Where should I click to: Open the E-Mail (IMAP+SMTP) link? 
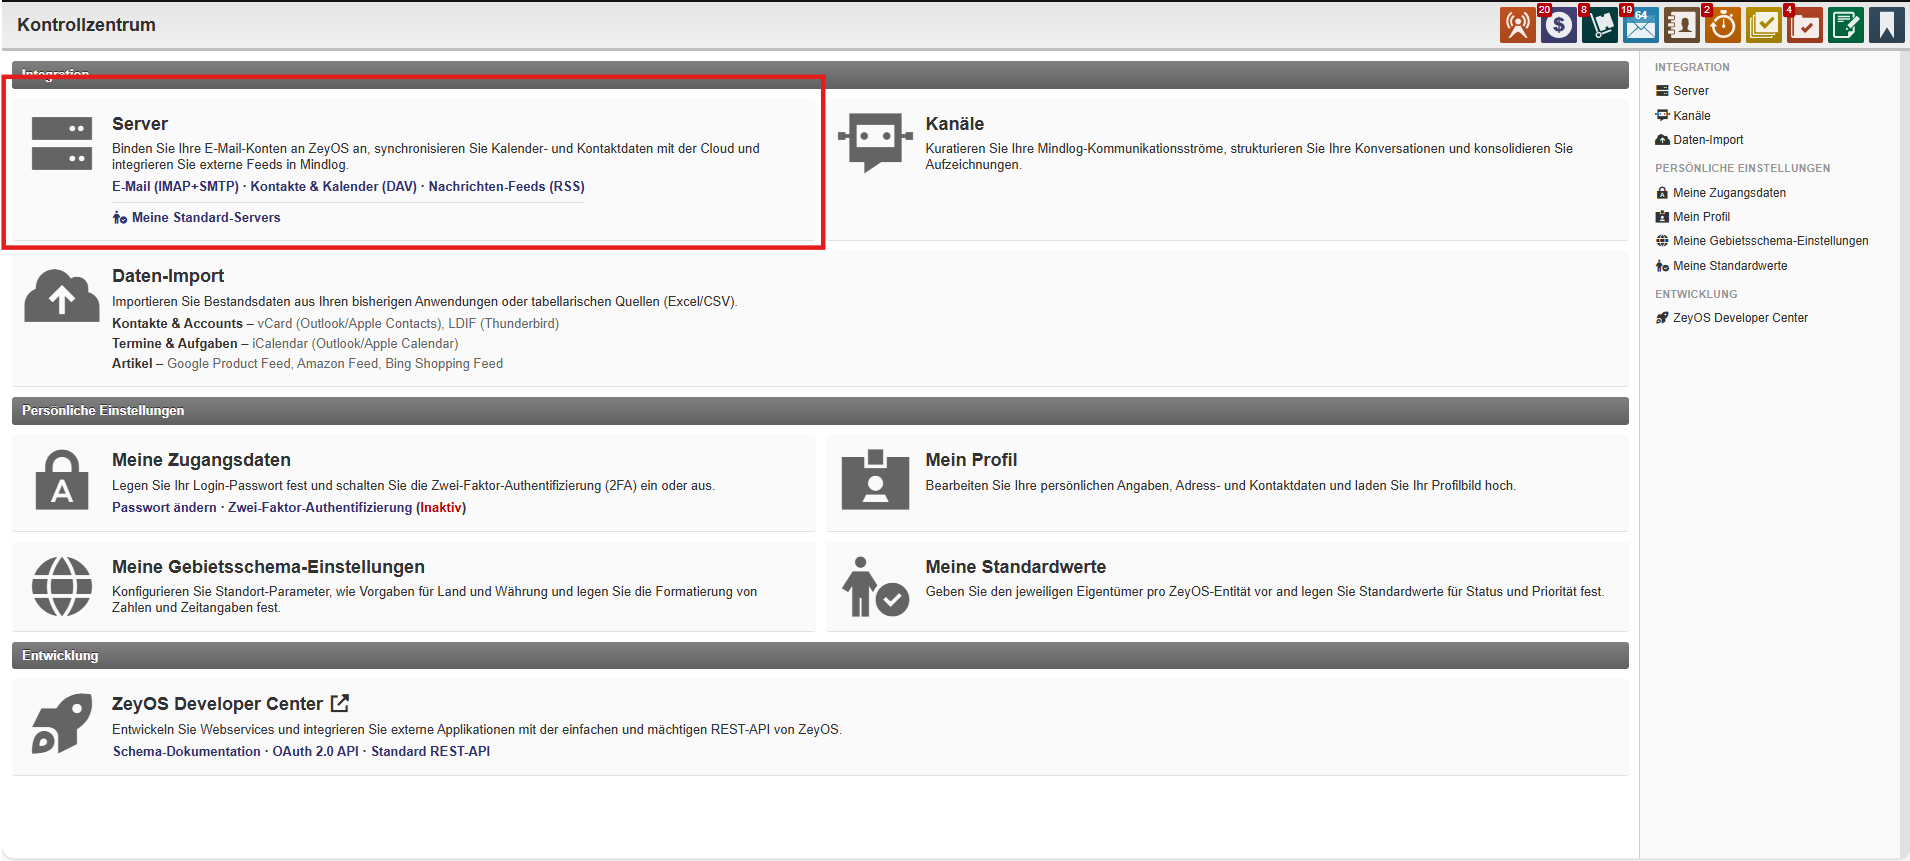click(x=175, y=187)
